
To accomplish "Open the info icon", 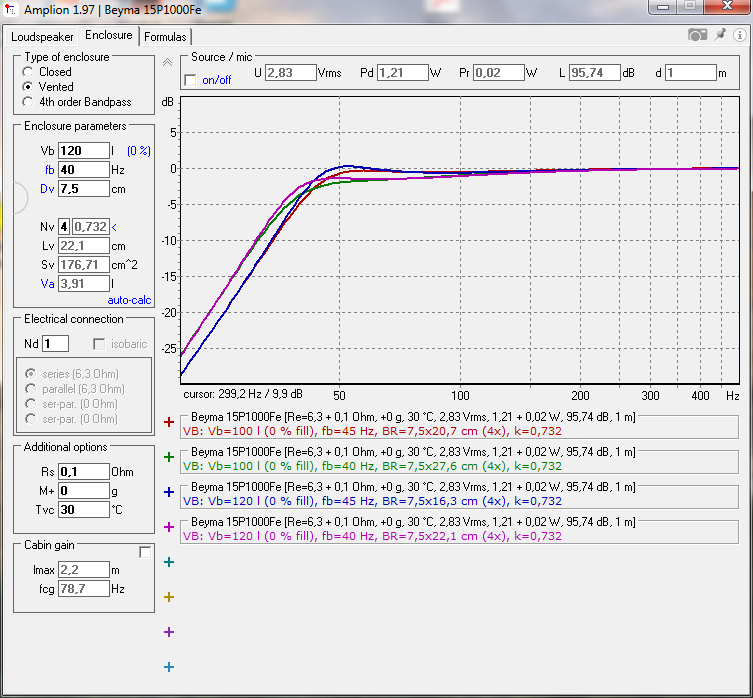I will (x=740, y=35).
